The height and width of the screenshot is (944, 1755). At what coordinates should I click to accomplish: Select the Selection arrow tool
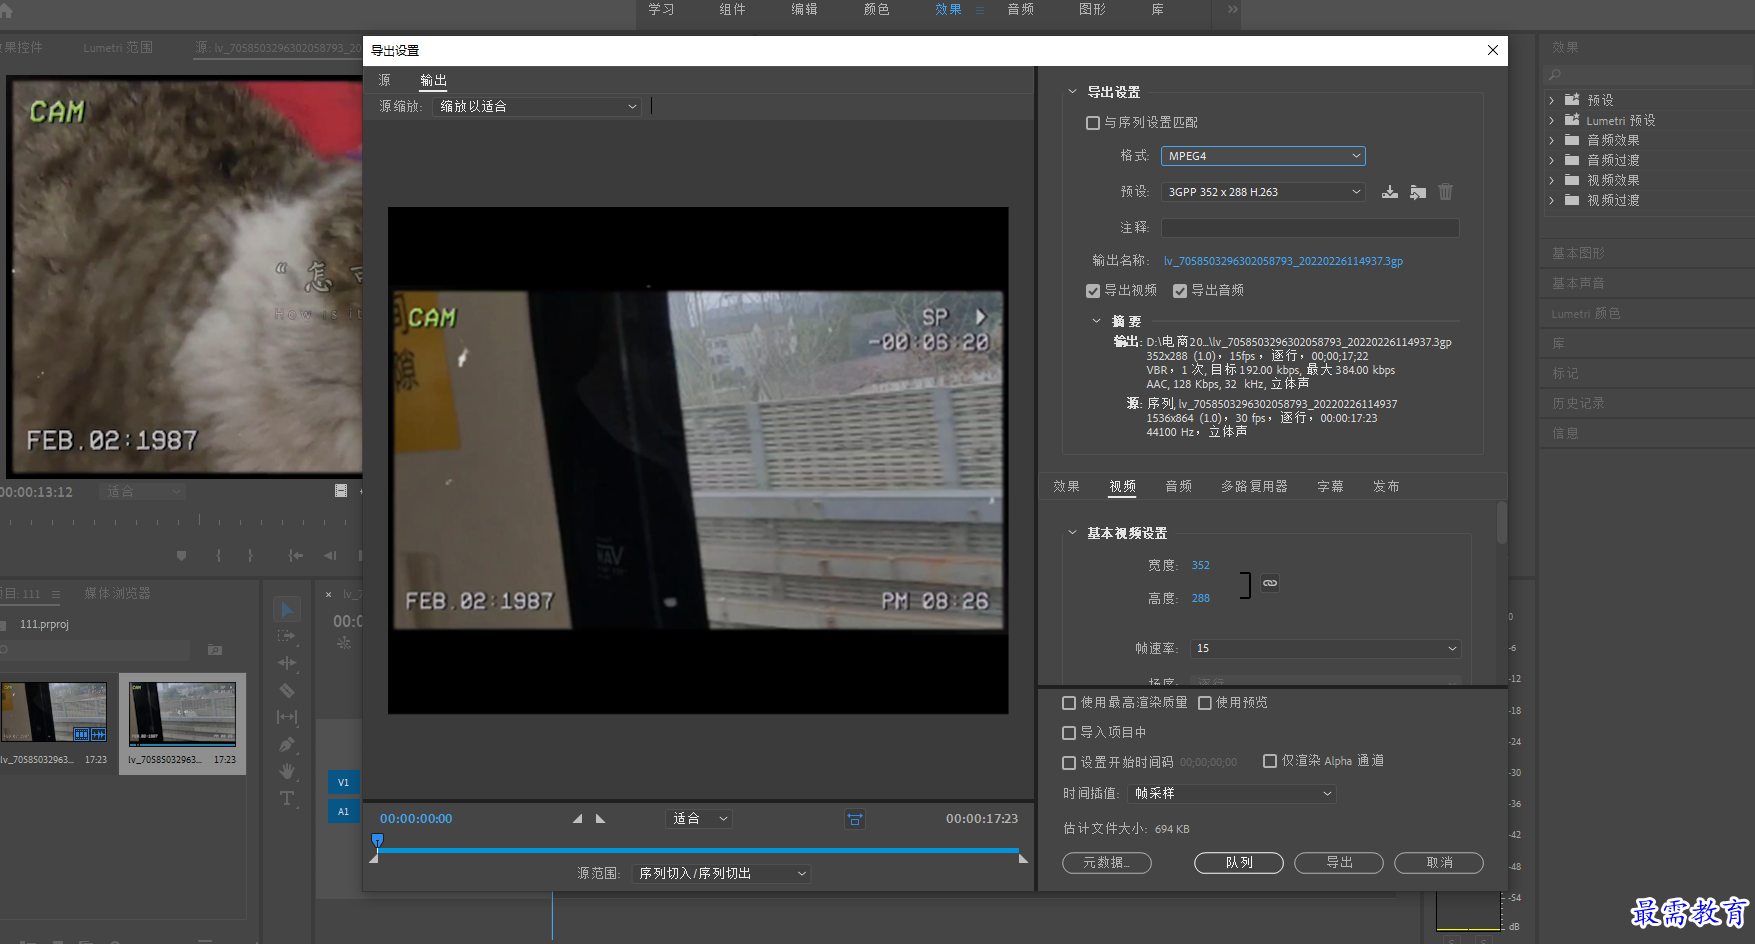[x=287, y=609]
